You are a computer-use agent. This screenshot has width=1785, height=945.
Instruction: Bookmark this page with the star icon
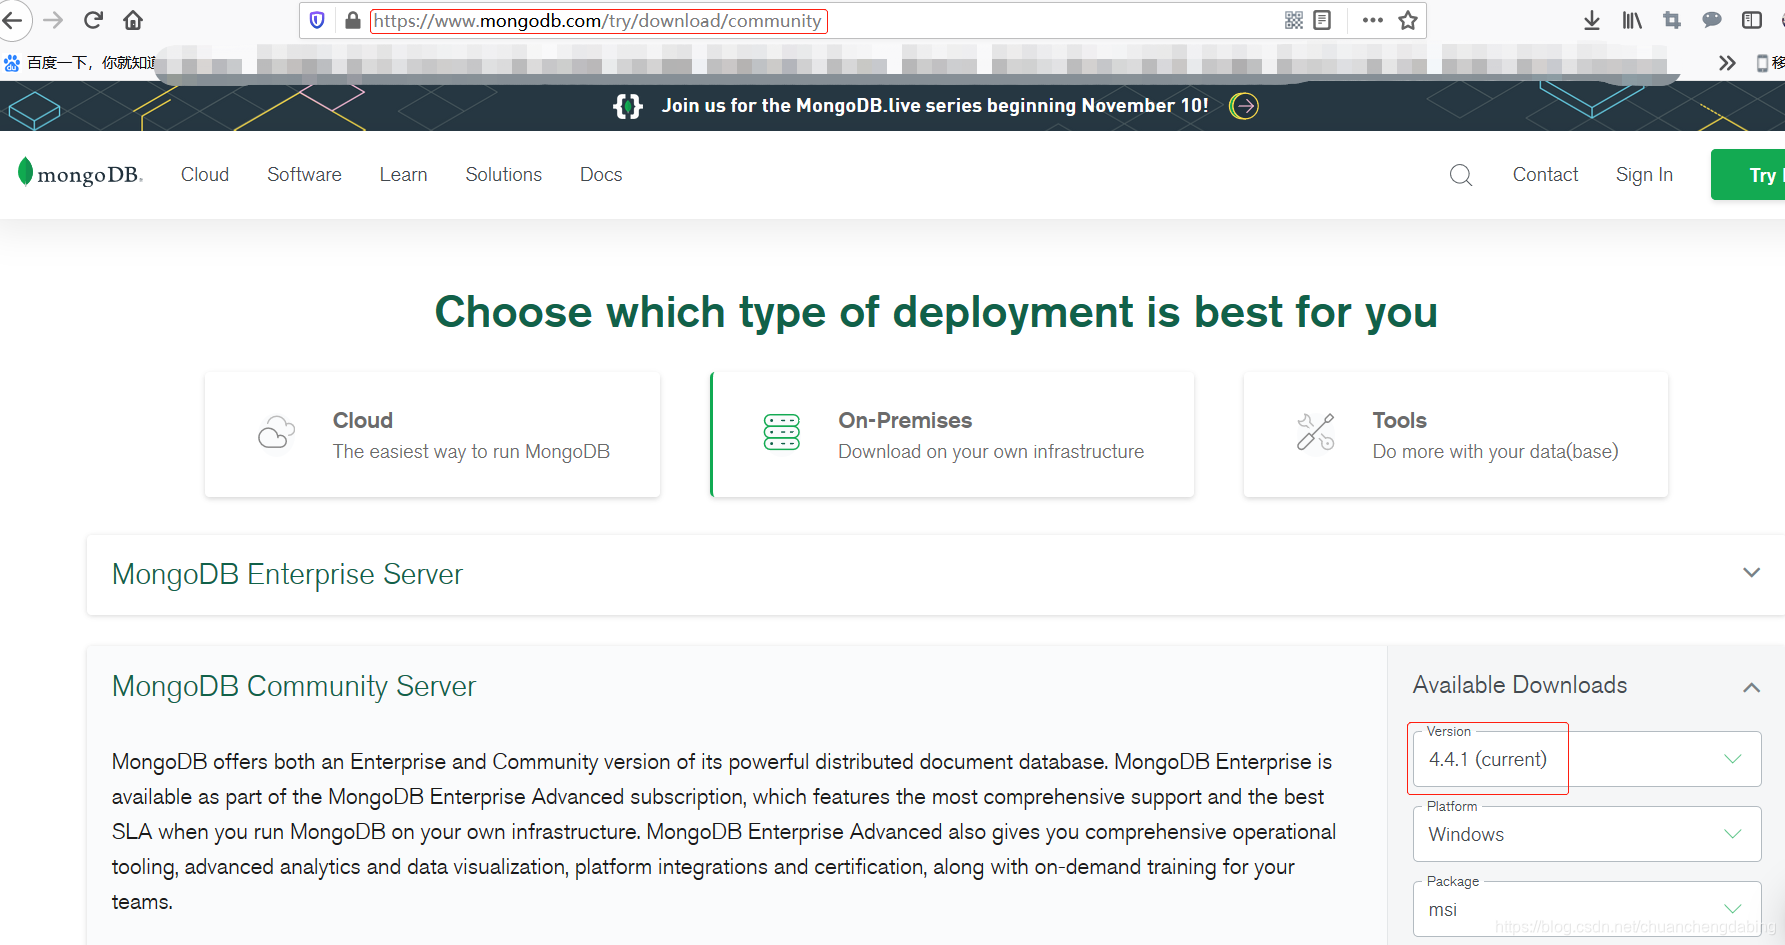1408,20
